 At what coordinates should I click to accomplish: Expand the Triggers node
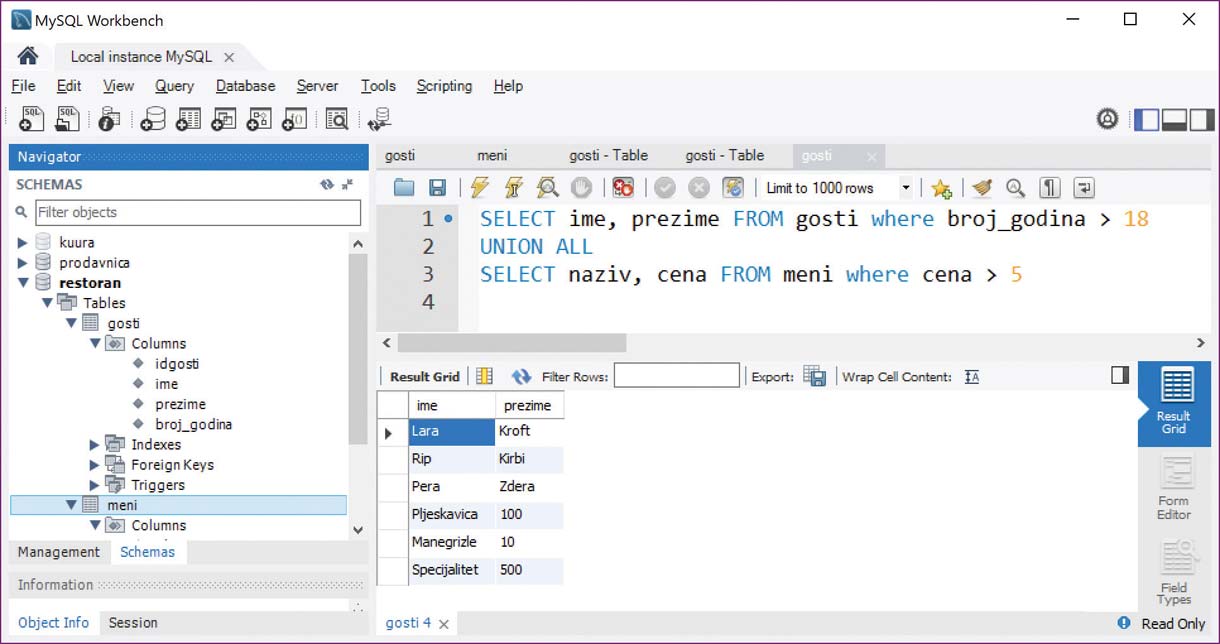[x=95, y=485]
